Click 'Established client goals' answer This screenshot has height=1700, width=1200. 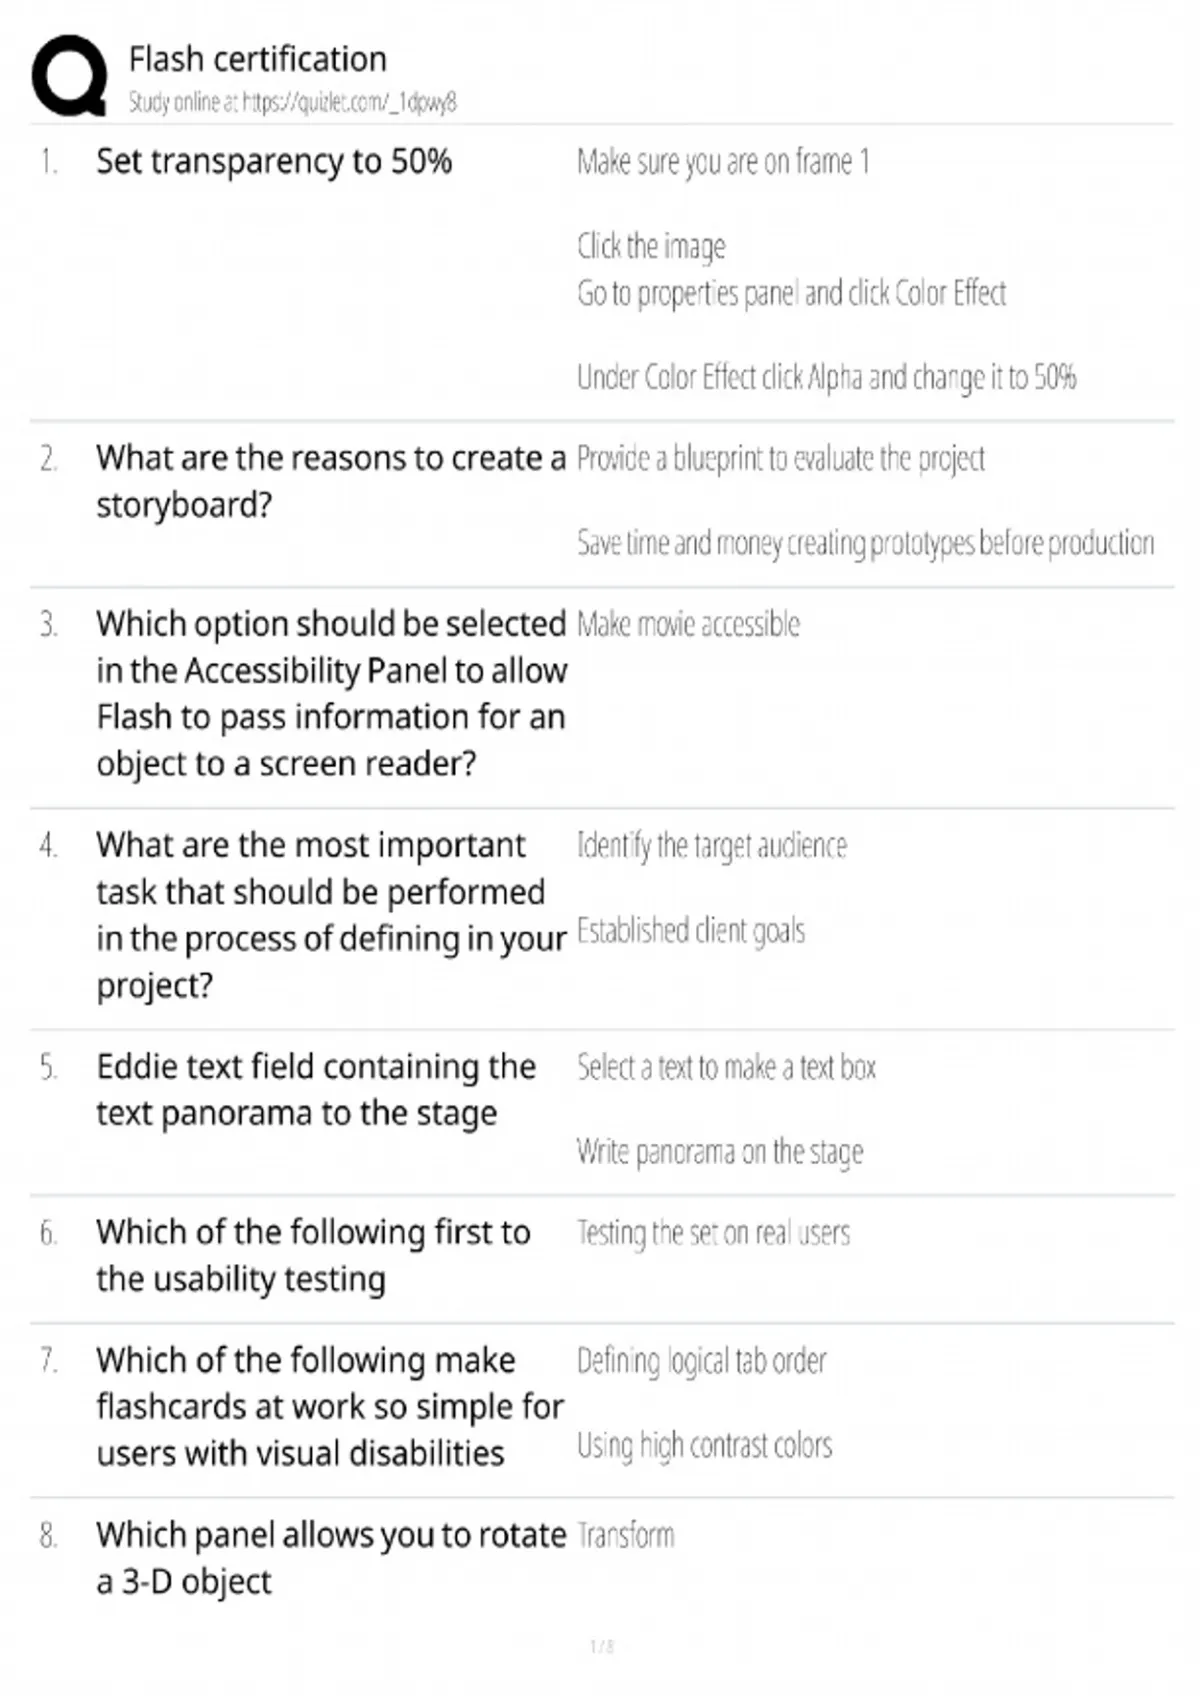[690, 931]
